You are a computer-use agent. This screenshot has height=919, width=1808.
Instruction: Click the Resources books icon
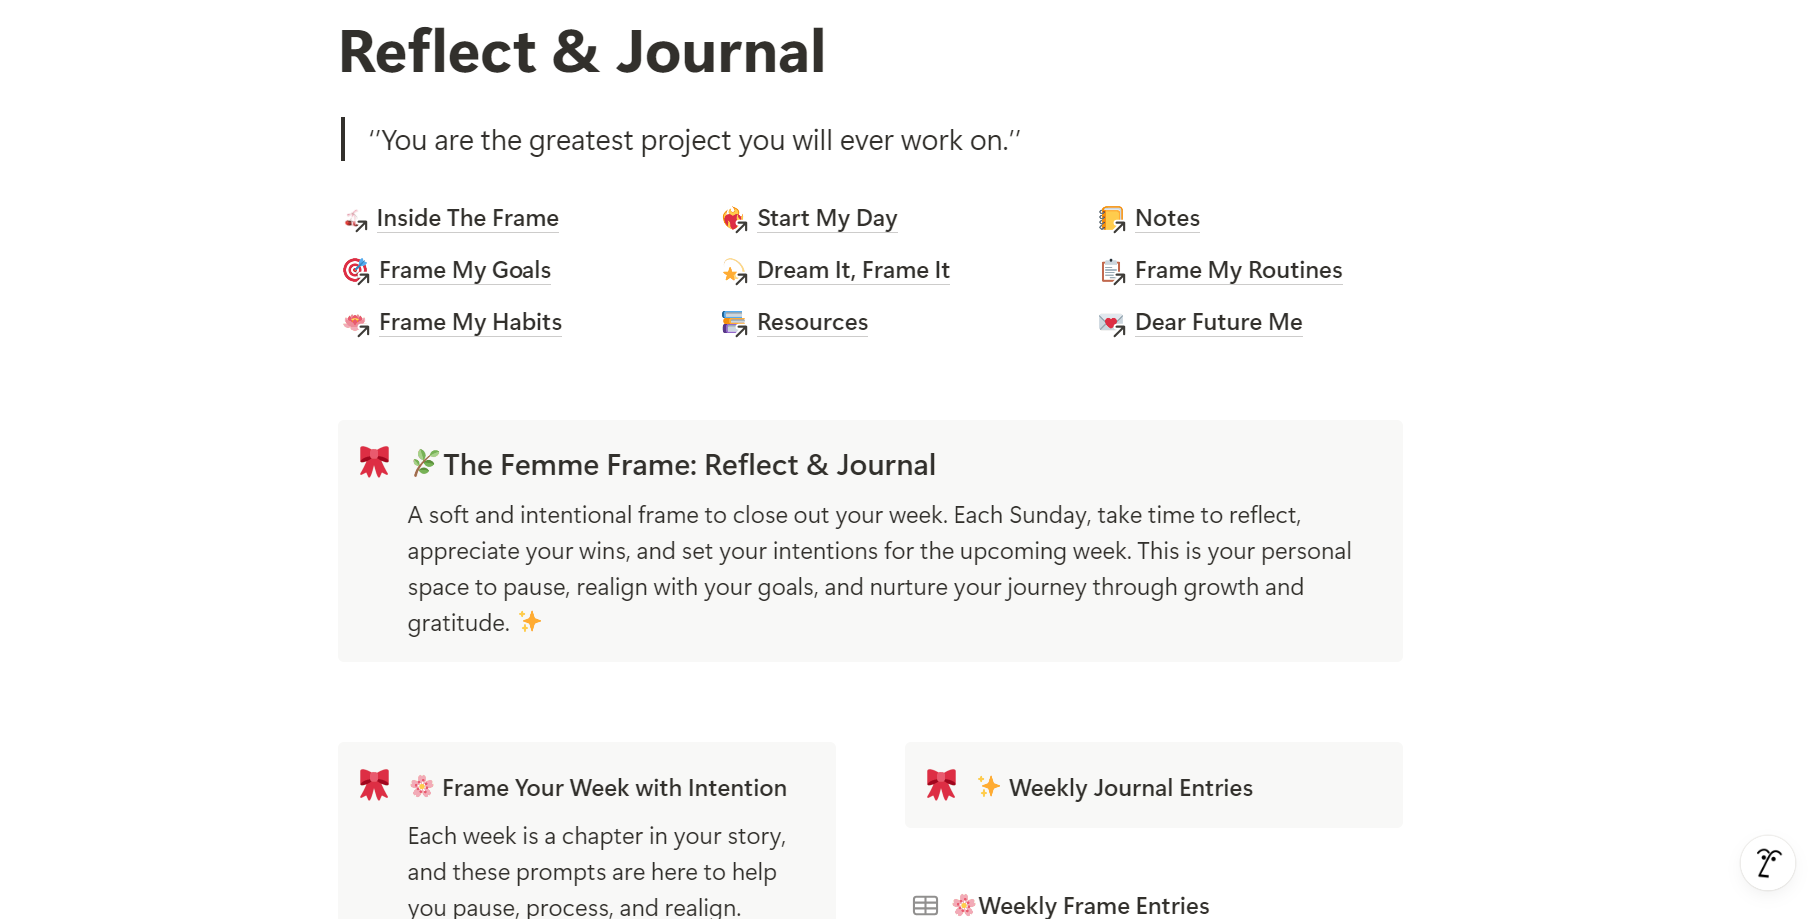(734, 323)
